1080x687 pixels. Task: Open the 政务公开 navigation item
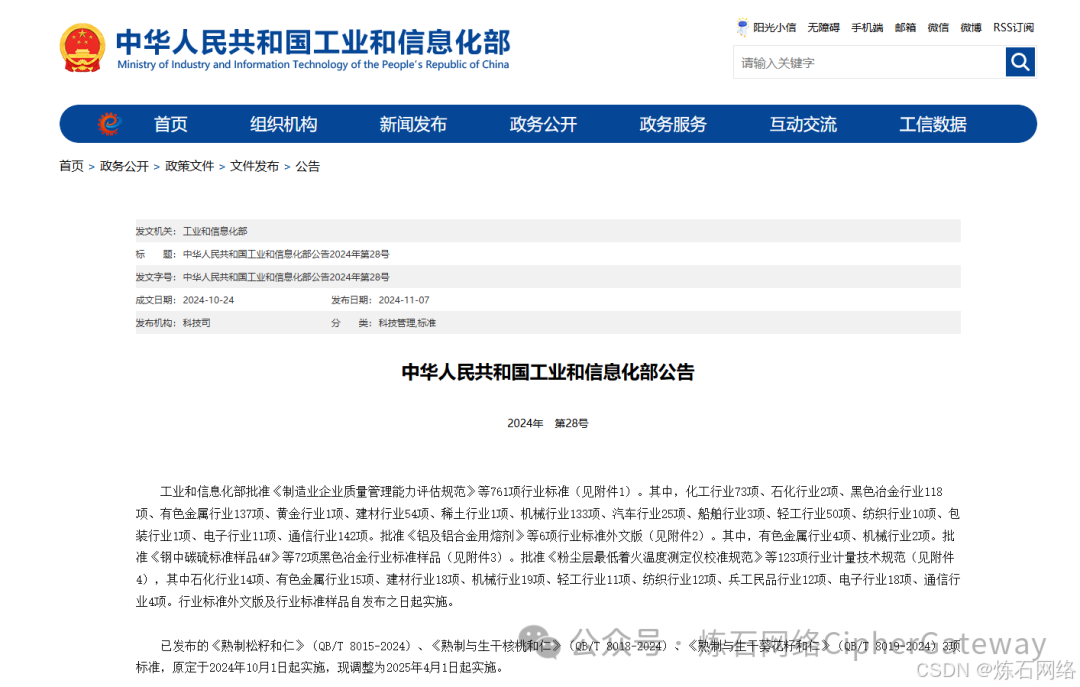tap(543, 124)
